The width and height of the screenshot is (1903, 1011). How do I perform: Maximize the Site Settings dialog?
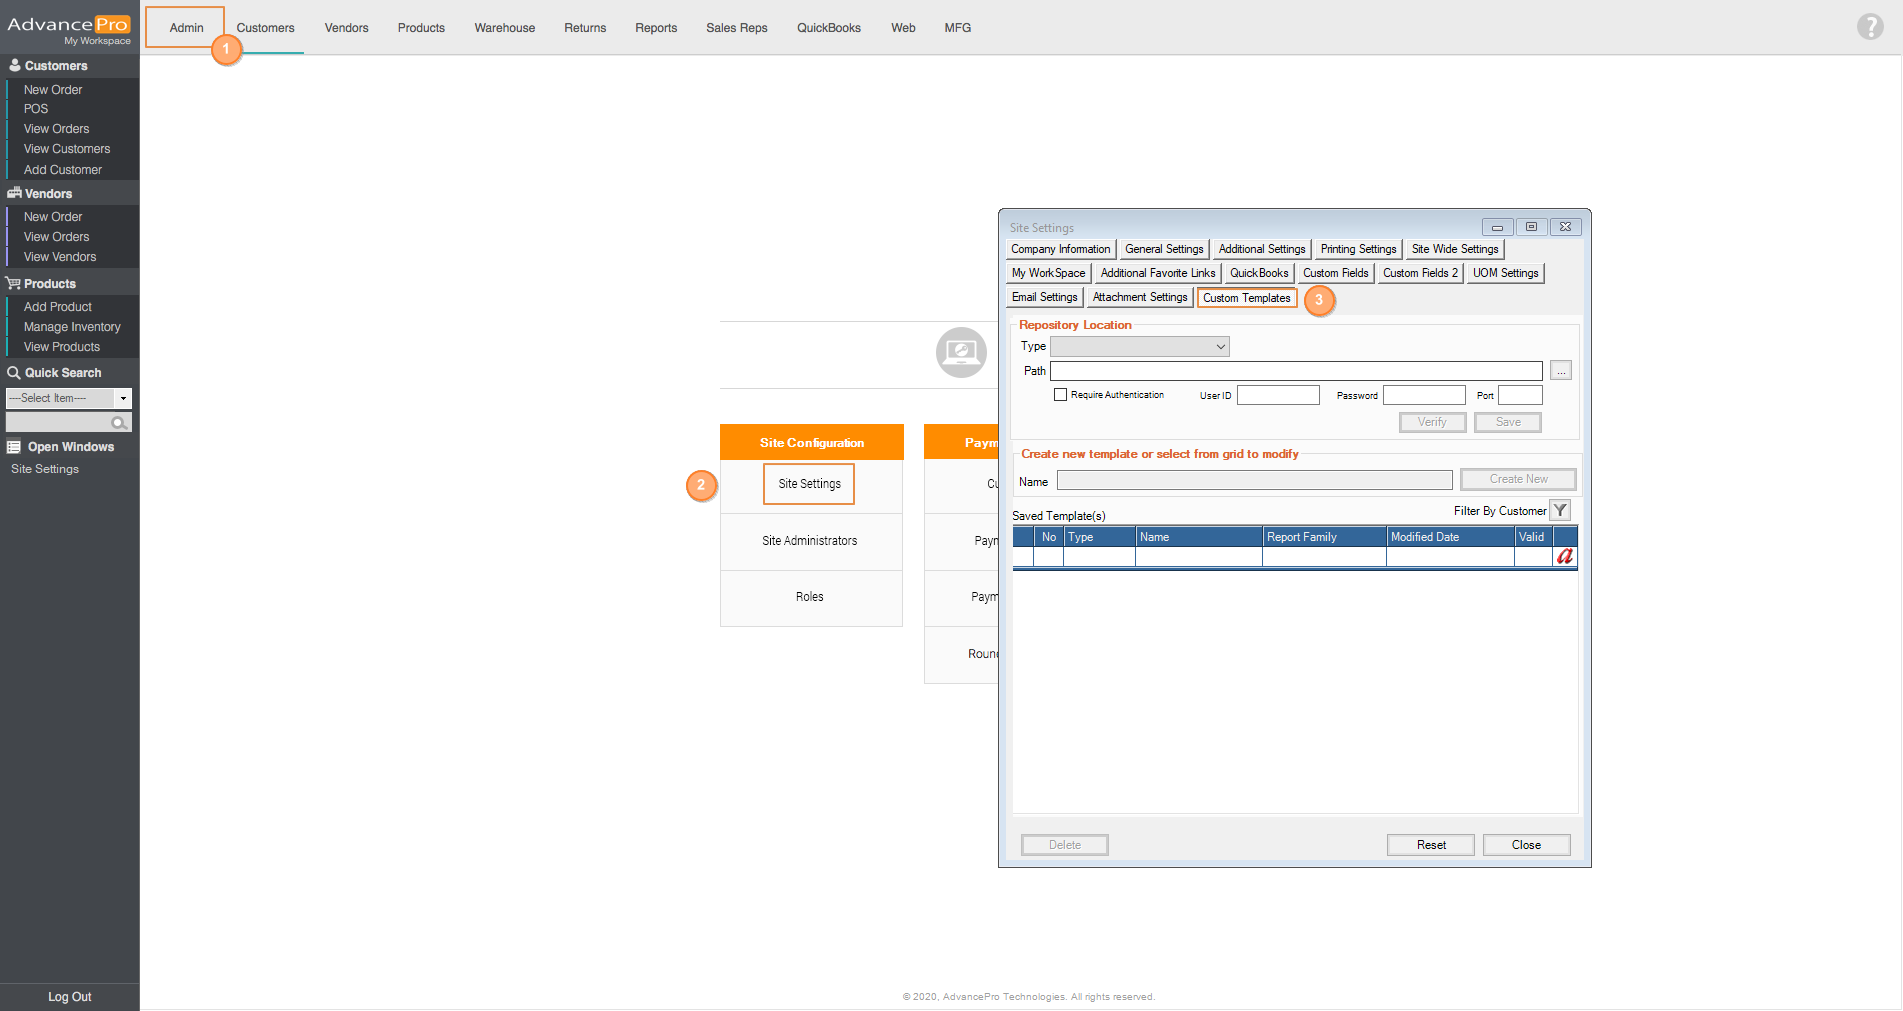1531,227
